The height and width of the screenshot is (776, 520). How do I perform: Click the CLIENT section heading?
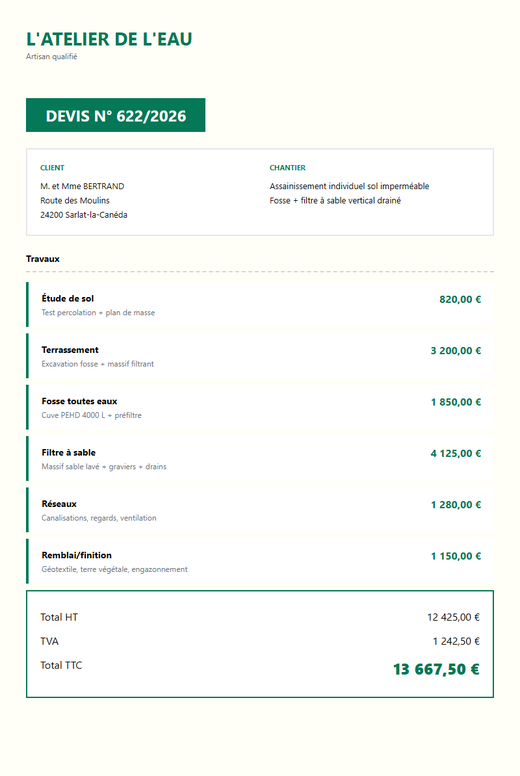click(52, 168)
